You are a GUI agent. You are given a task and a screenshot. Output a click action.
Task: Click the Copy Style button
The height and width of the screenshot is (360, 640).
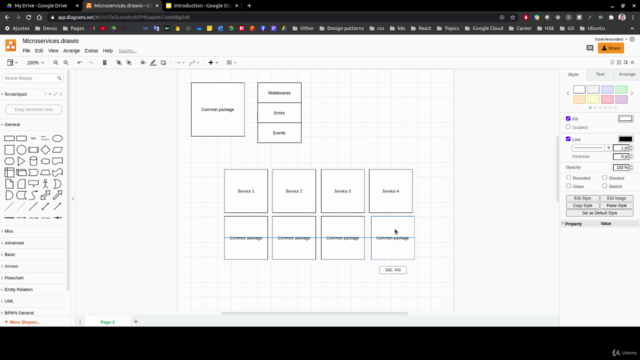tap(582, 206)
